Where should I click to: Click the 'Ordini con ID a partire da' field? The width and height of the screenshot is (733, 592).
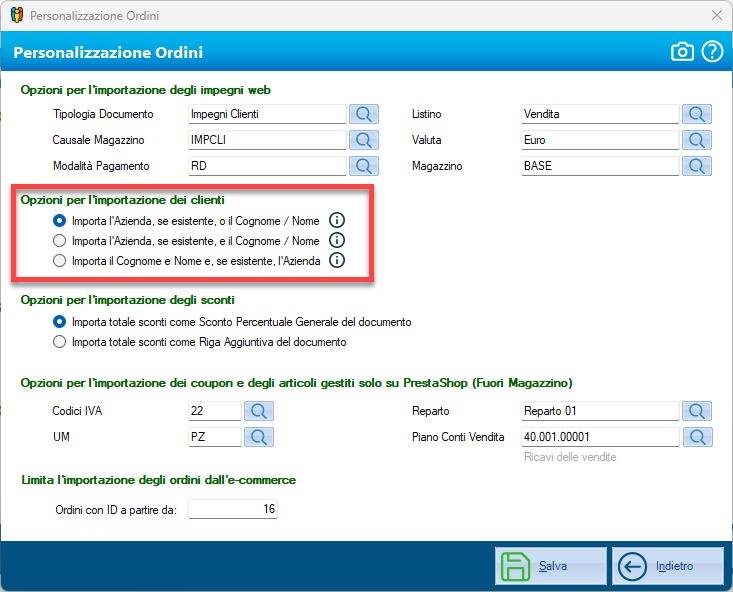(x=233, y=509)
